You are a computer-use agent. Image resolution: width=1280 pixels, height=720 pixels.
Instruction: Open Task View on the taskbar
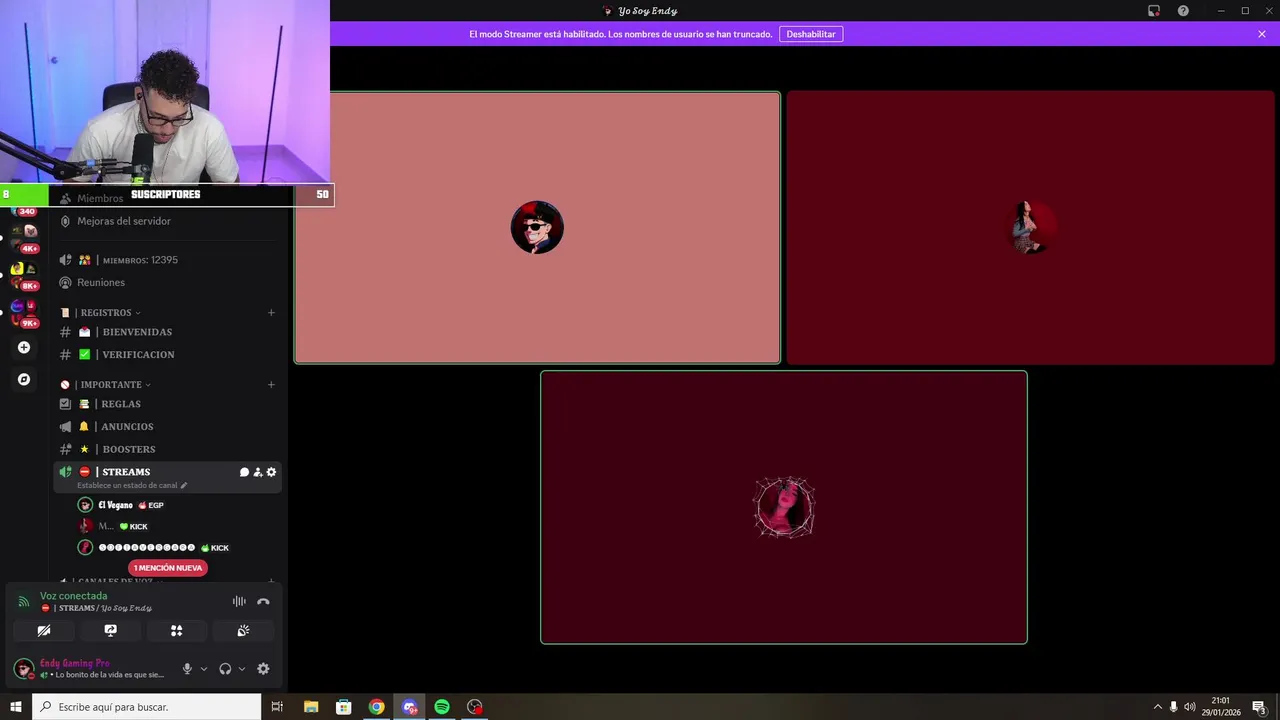pyautogui.click(x=277, y=707)
